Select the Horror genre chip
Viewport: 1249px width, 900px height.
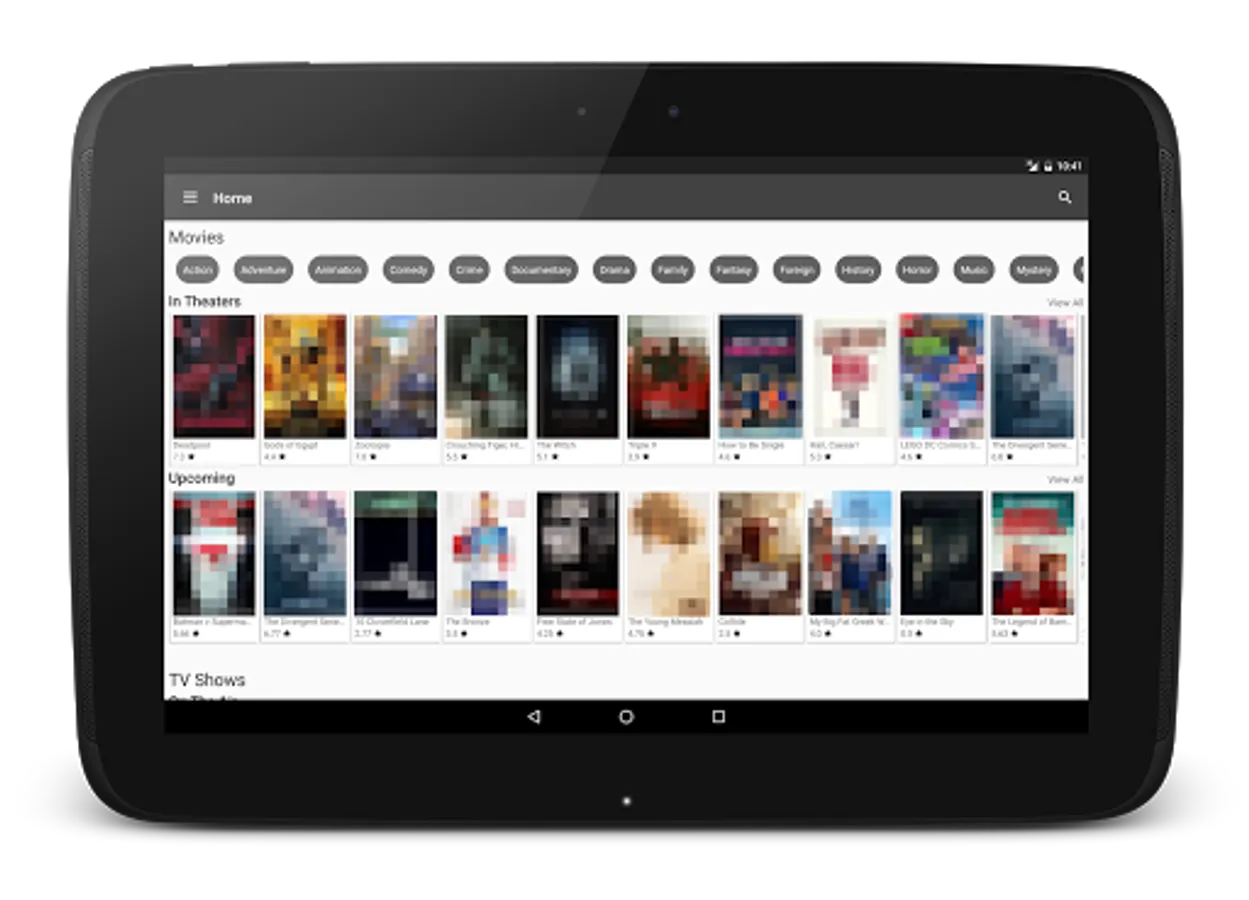coord(917,270)
